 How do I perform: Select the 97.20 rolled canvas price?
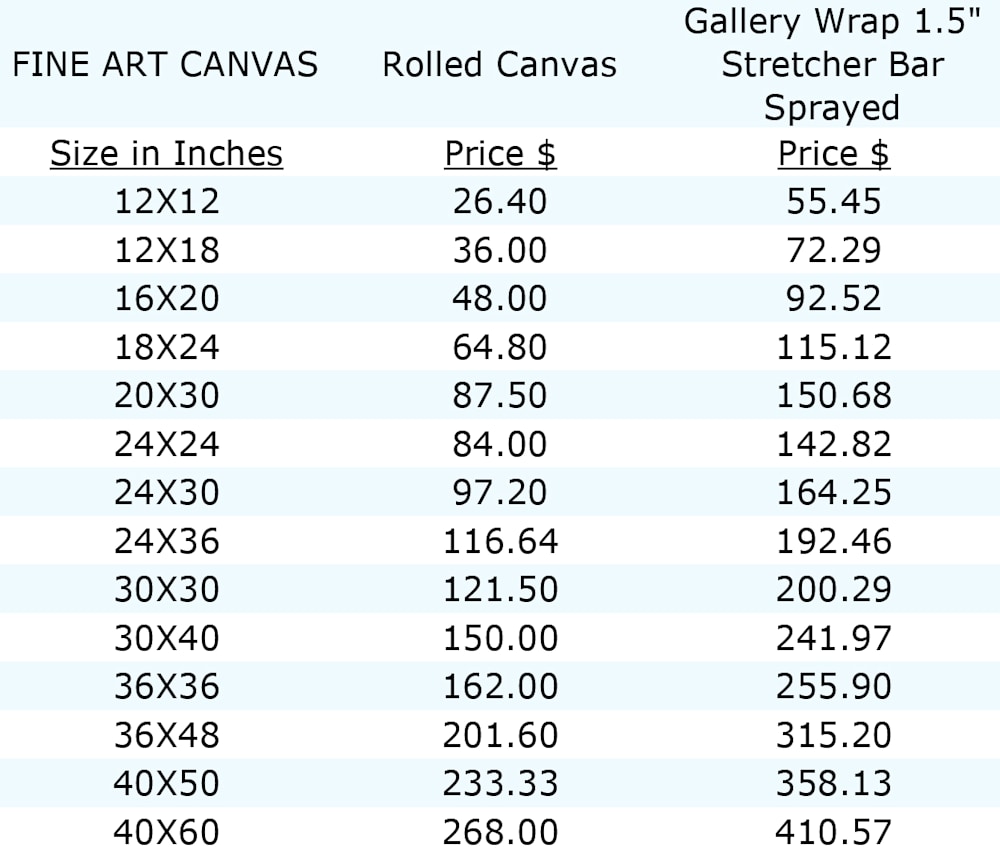(x=500, y=492)
